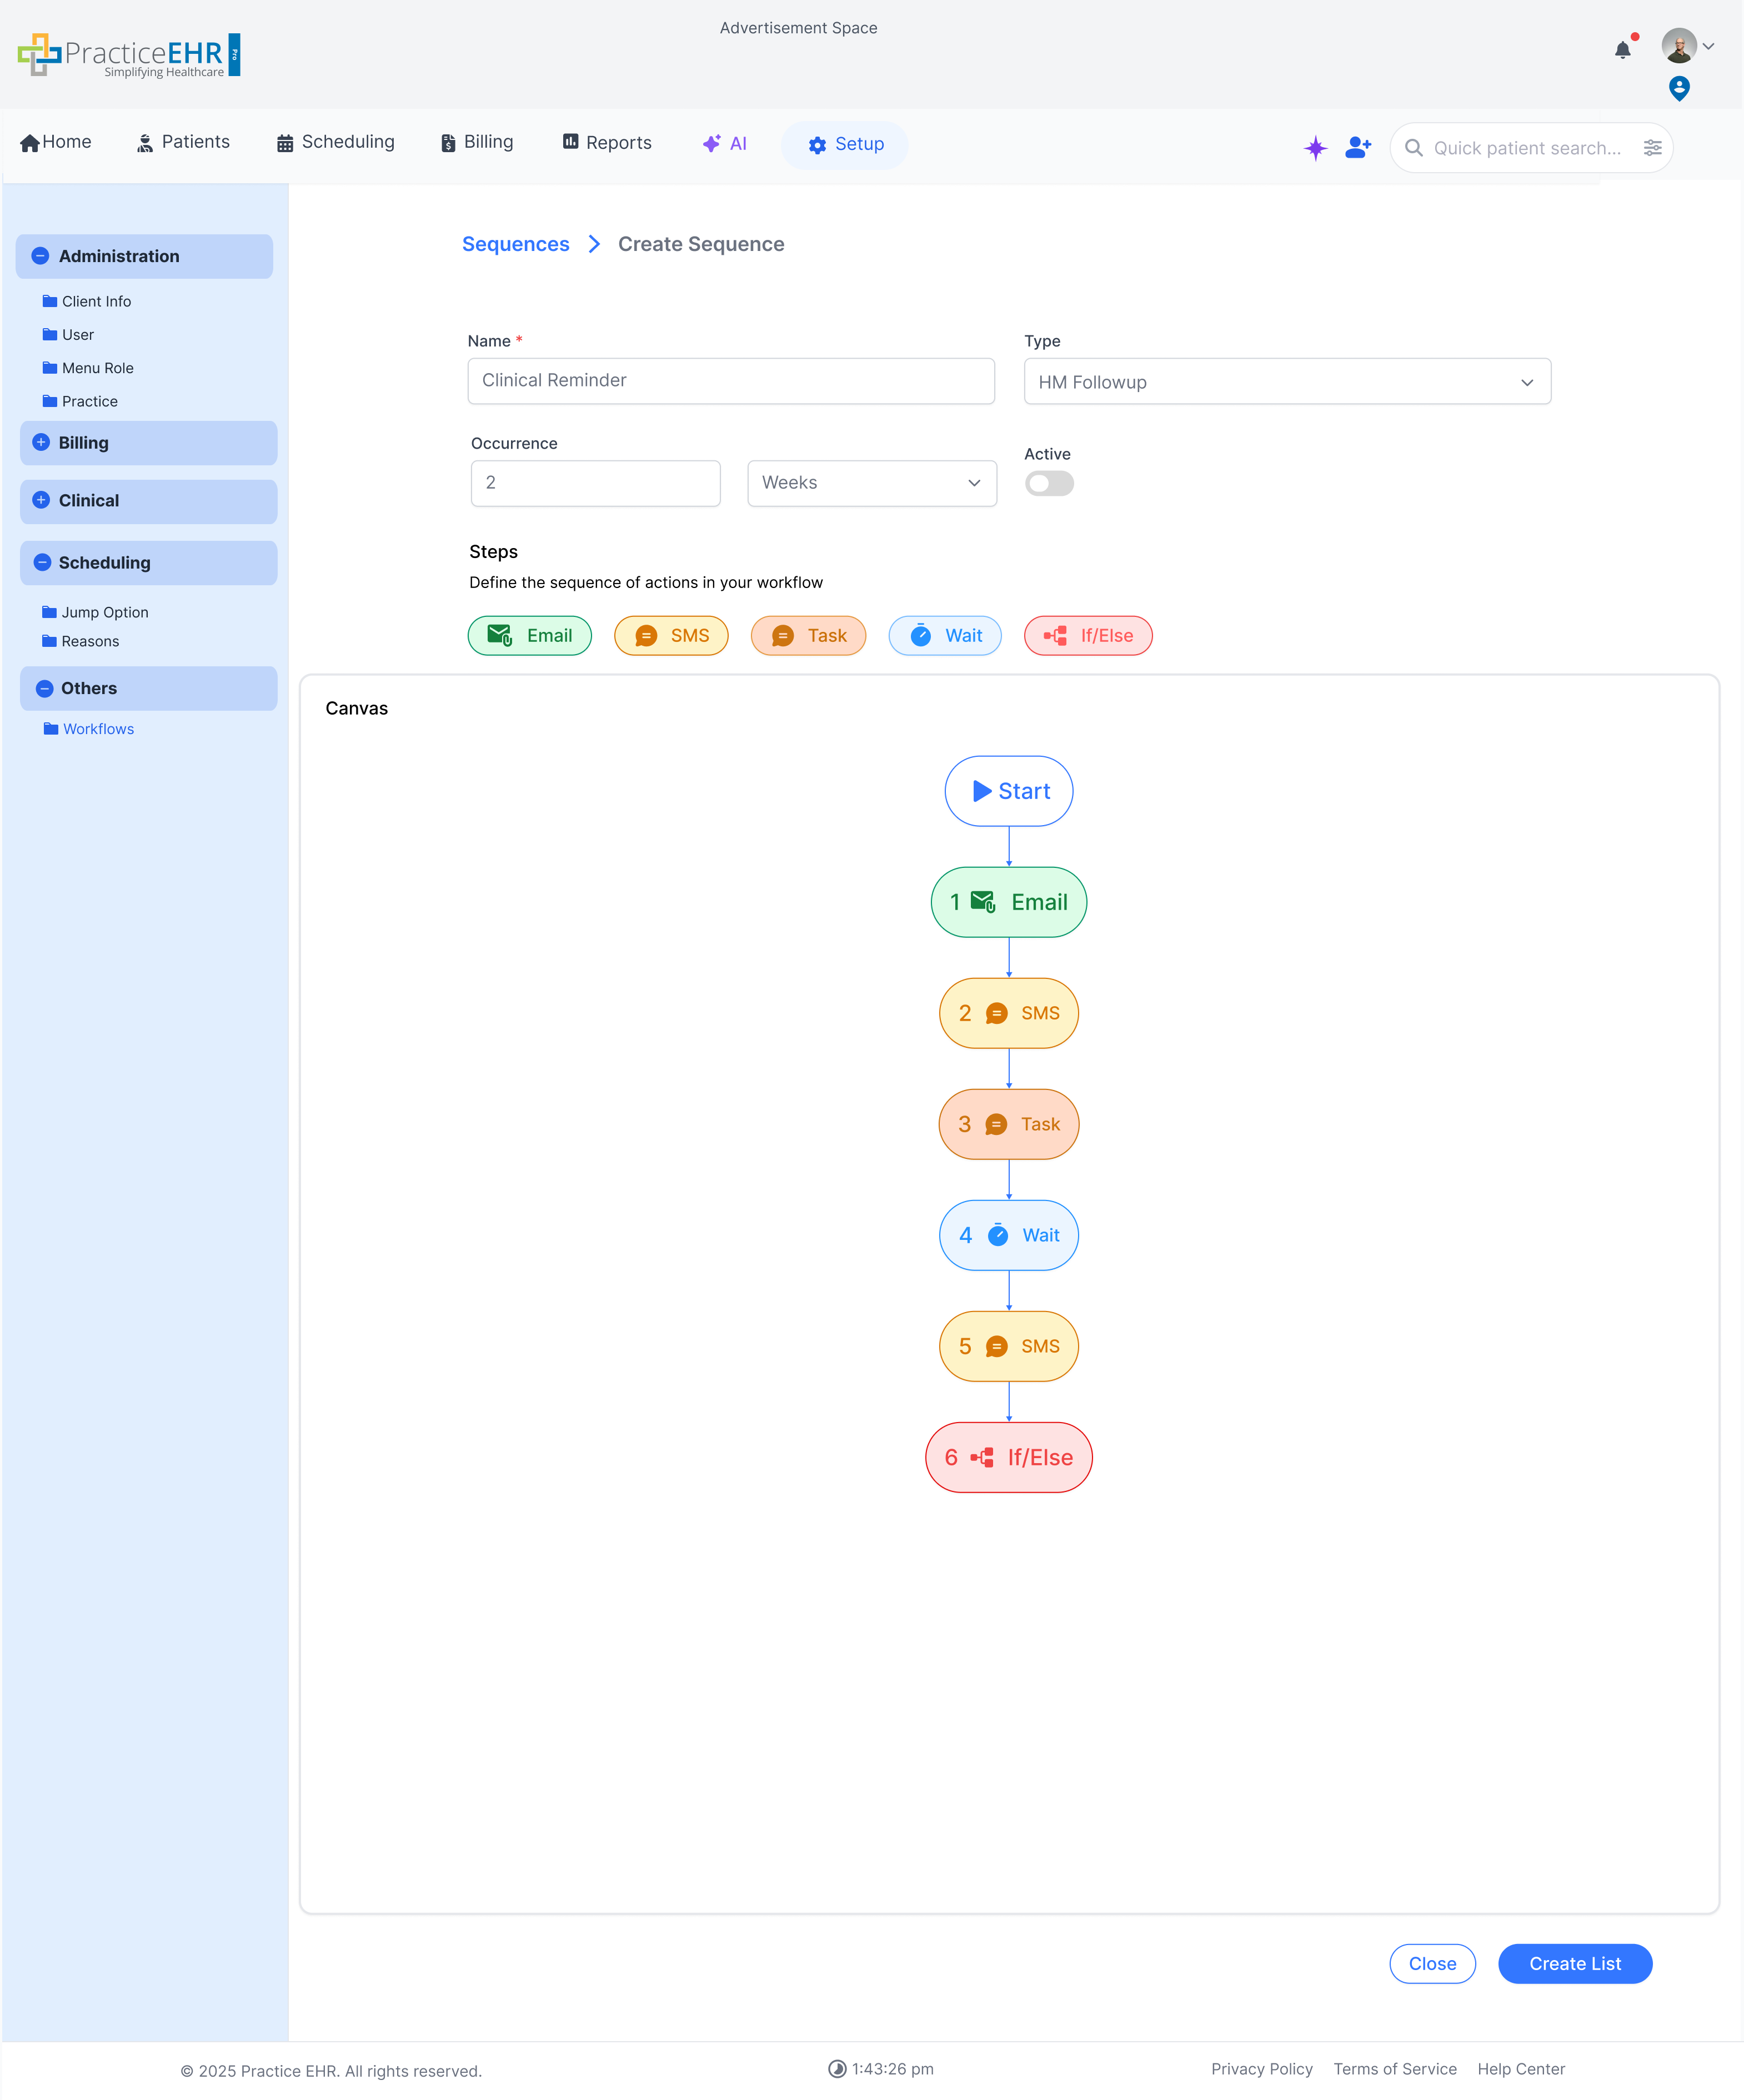1744x2100 pixels.
Task: Toggle the Active switch
Action: click(1049, 484)
